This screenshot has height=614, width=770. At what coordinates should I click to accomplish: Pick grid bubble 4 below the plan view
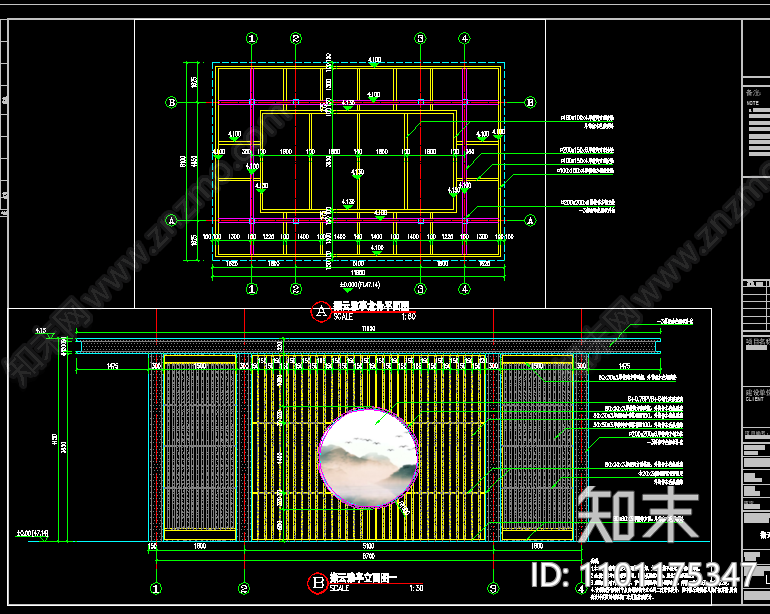click(x=465, y=289)
